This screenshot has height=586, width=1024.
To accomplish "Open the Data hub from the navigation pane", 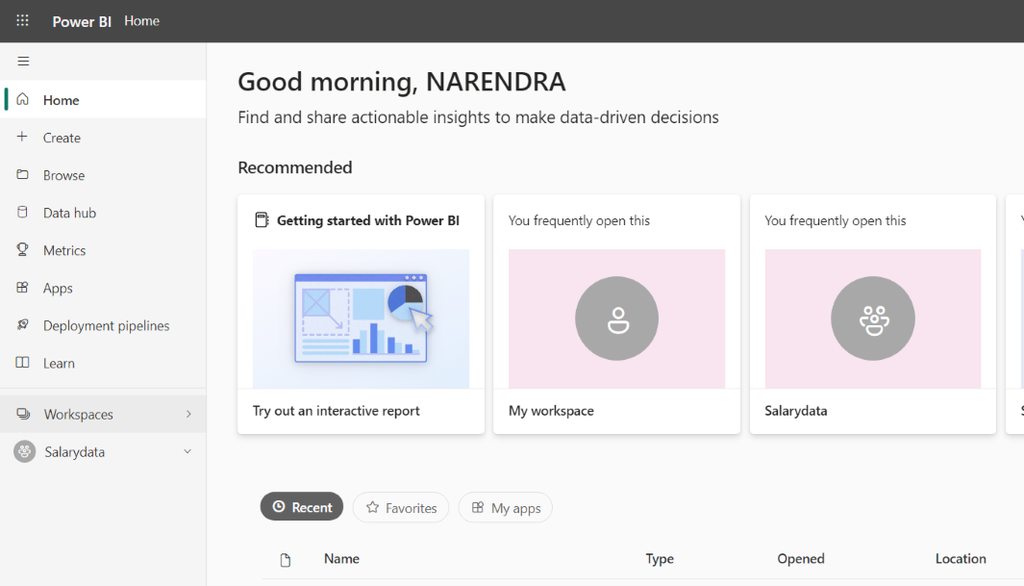I will tap(23, 212).
